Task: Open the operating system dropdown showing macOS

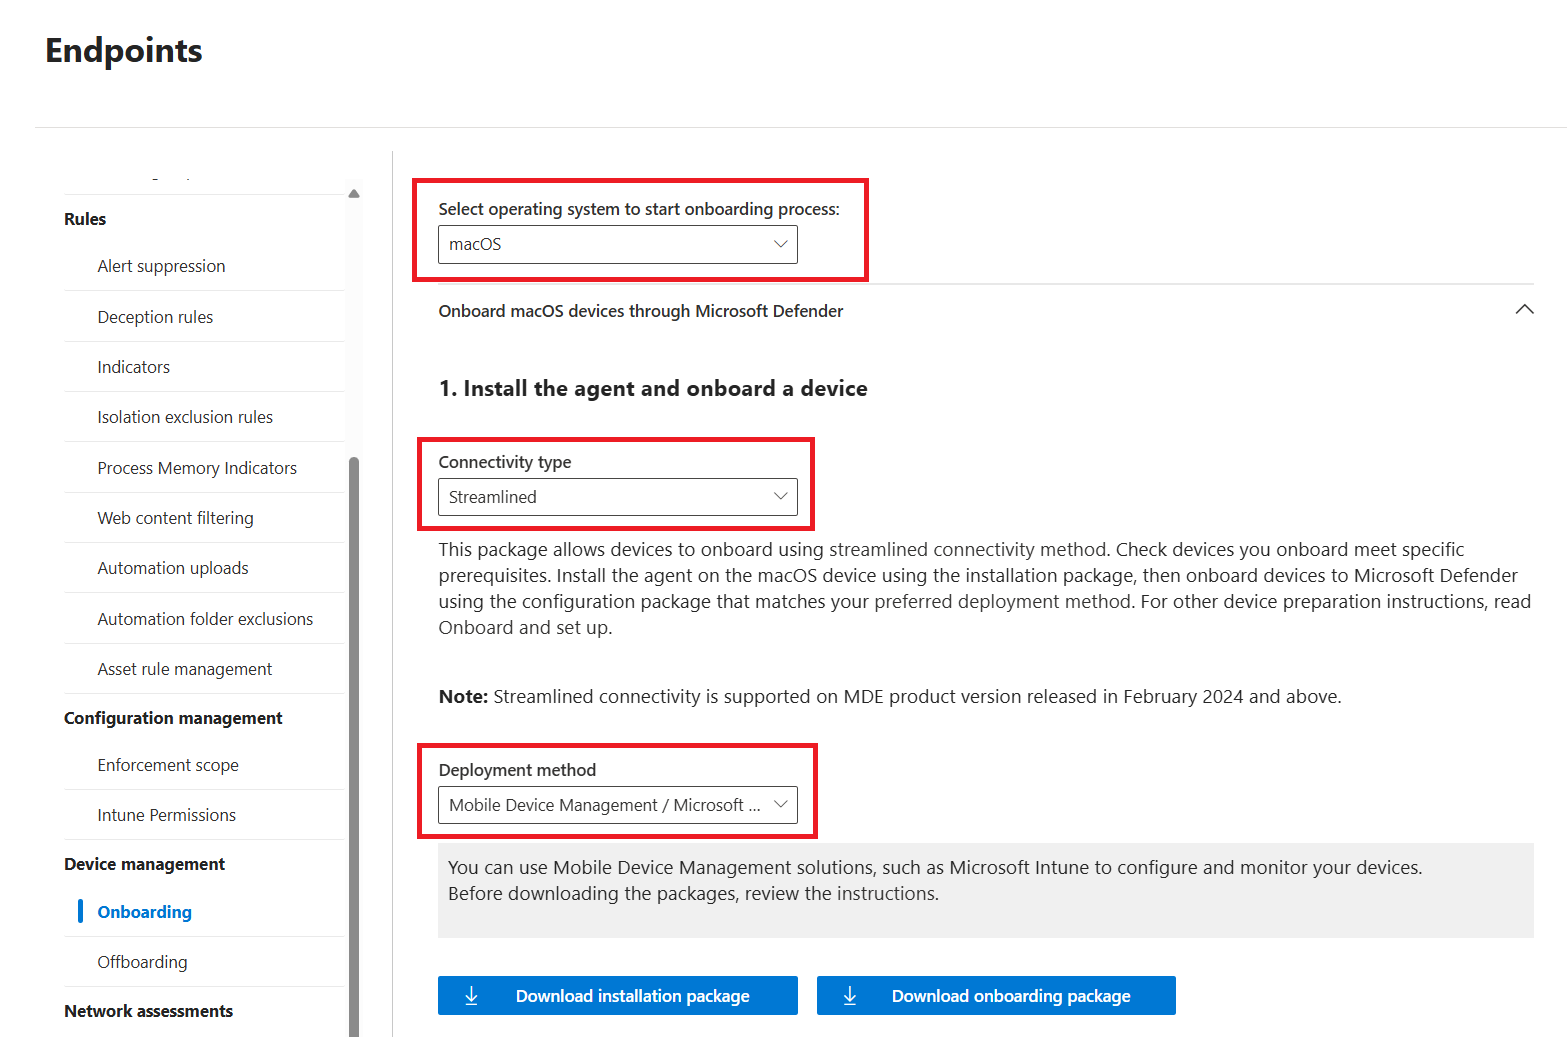Action: click(617, 244)
